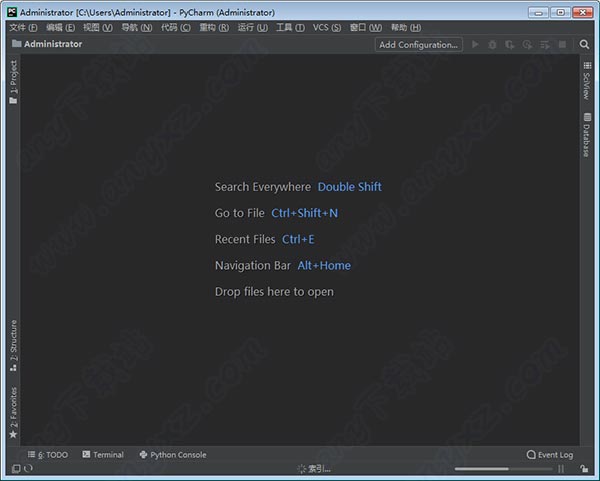Click the Double Shift shortcut text

(x=349, y=187)
